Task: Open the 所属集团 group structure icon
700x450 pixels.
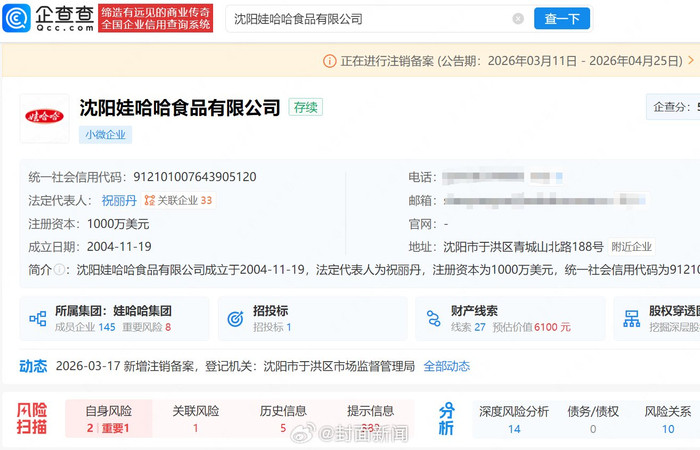Action: pos(38,319)
